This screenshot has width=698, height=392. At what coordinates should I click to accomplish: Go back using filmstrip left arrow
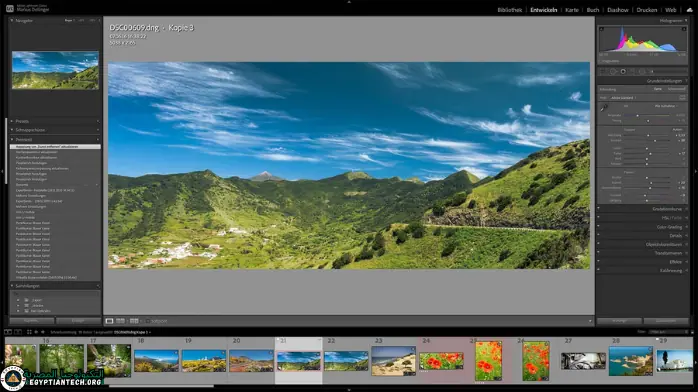coord(37,332)
